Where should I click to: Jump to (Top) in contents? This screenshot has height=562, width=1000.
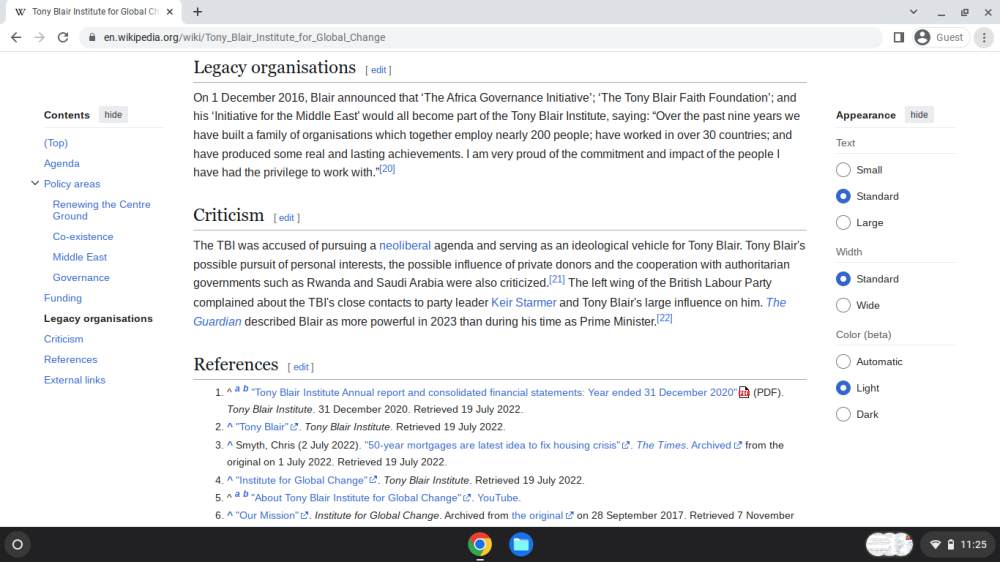(x=55, y=143)
